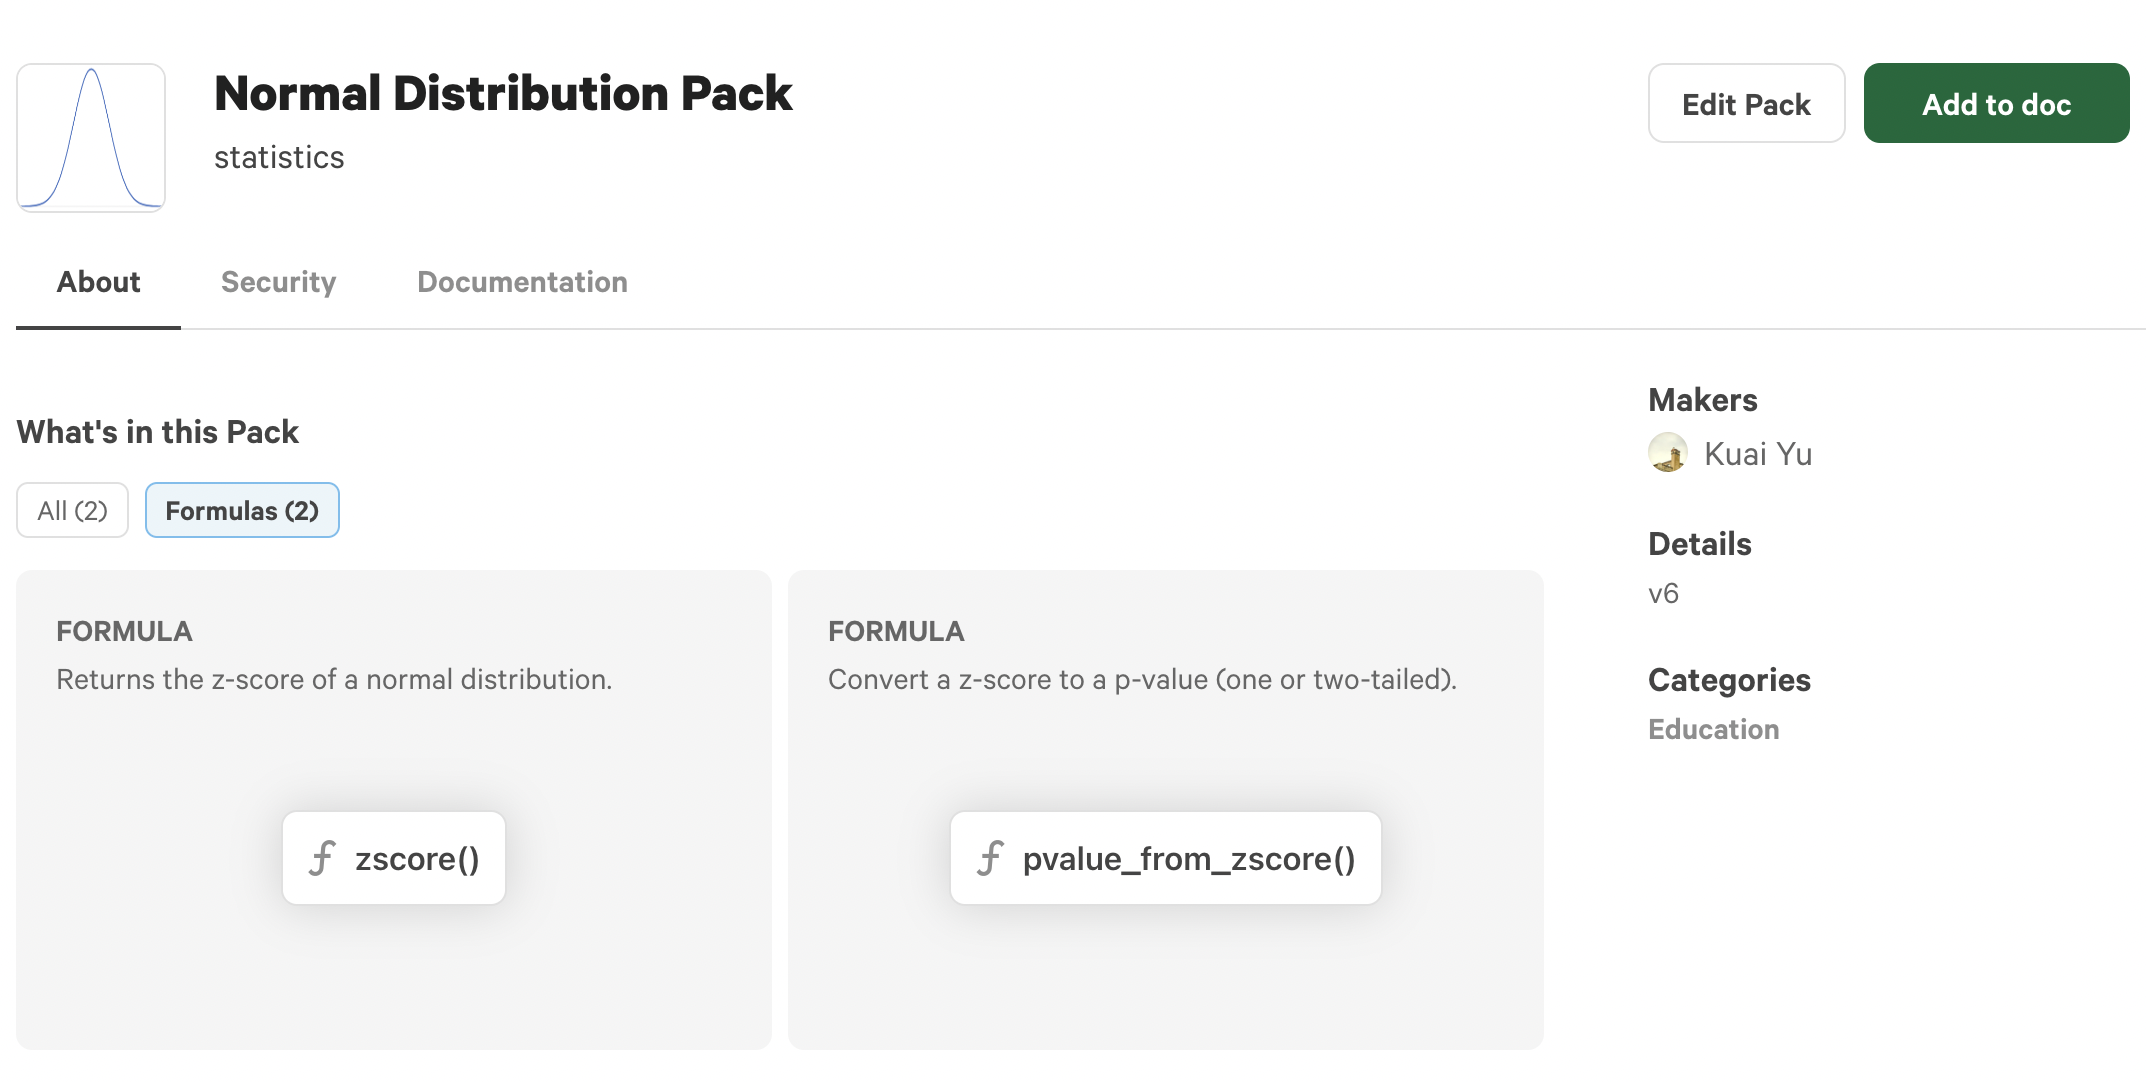
Task: Click Kuai Yu's avatar picture
Action: click(x=1668, y=453)
